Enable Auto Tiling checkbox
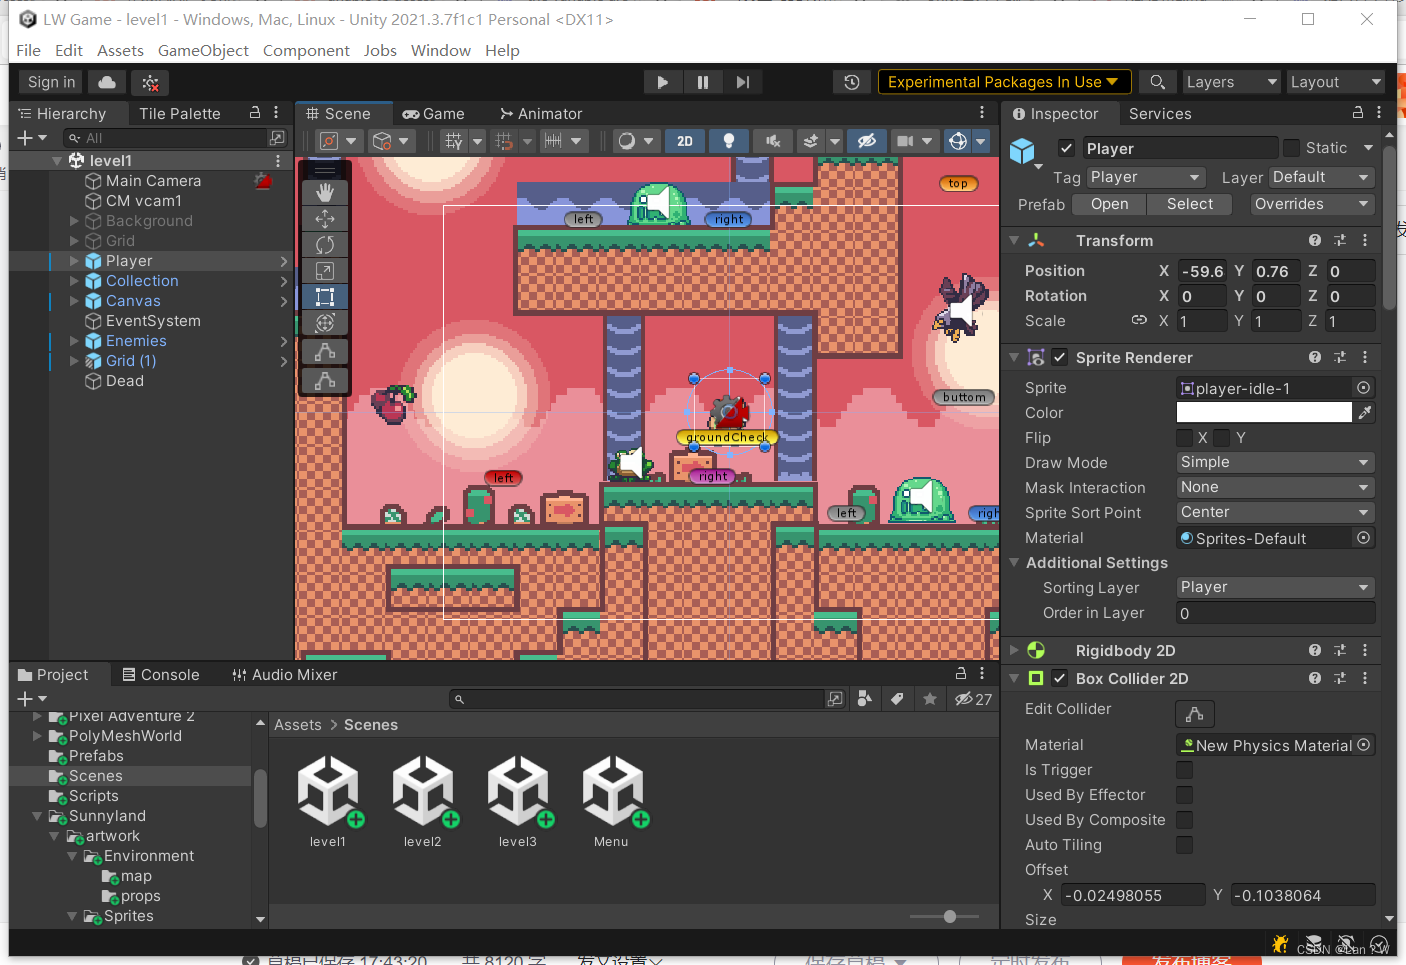Image resolution: width=1406 pixels, height=965 pixels. point(1185,845)
